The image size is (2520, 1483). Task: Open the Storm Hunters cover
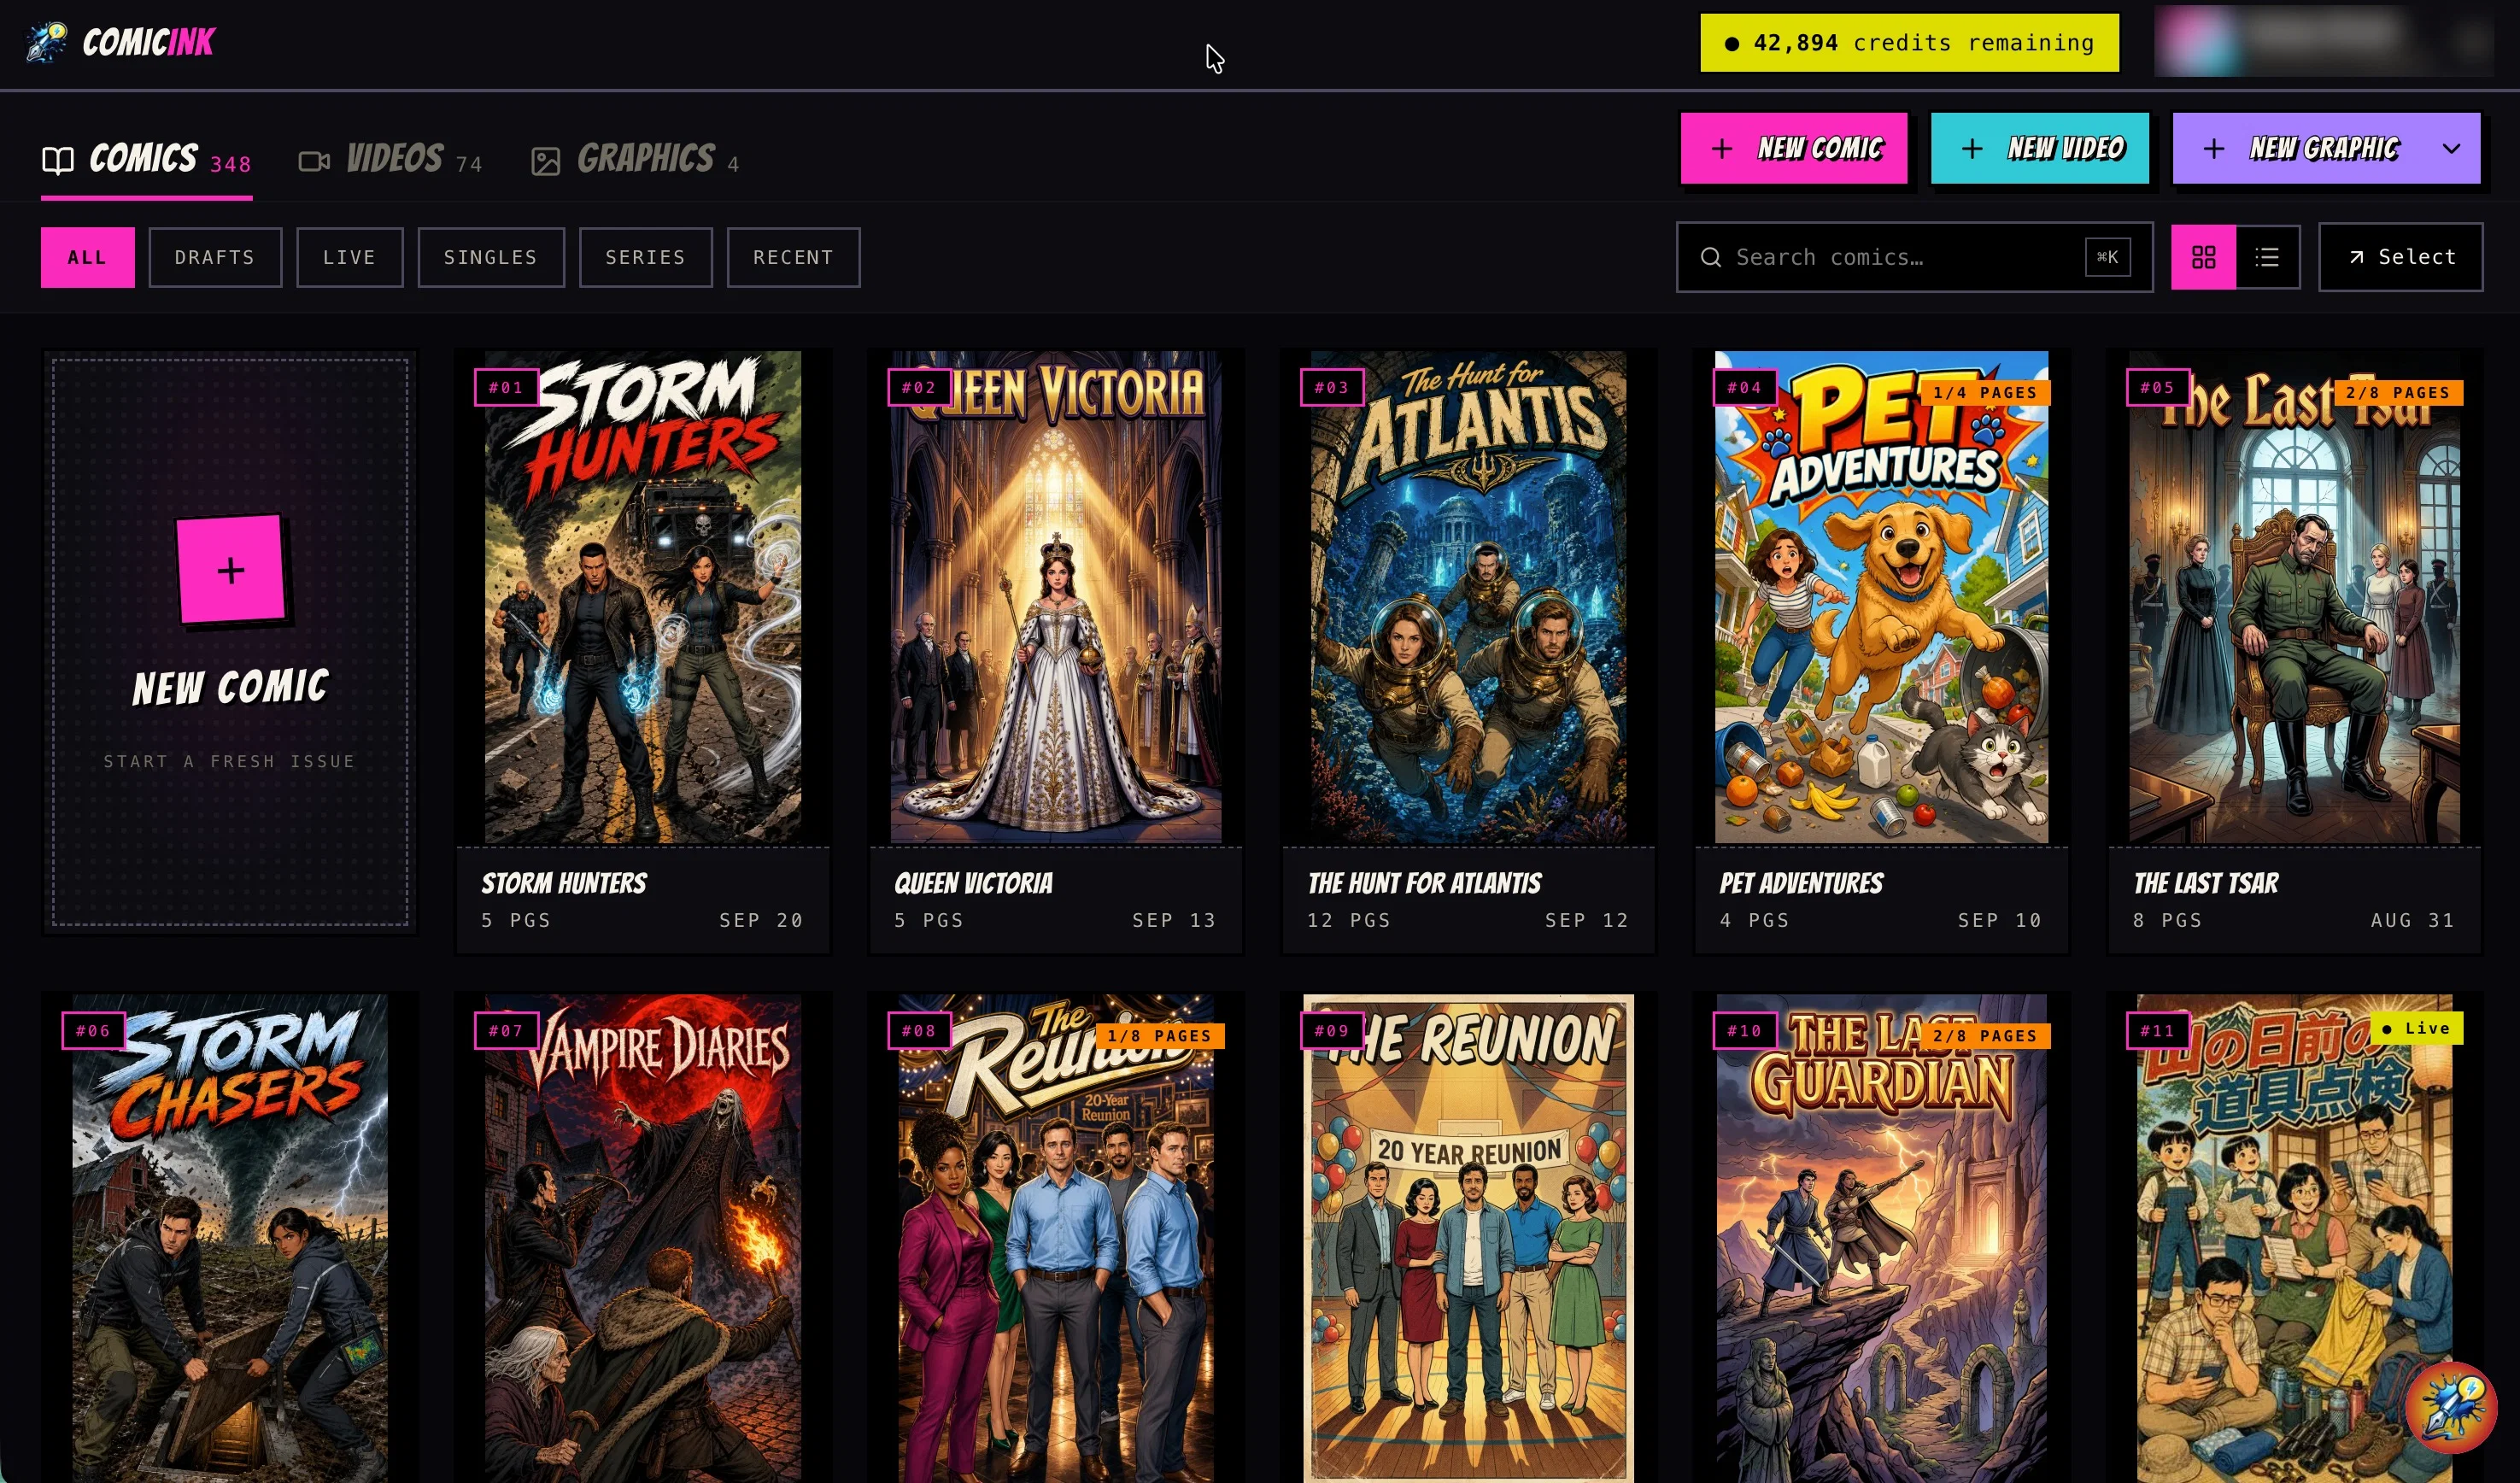point(643,596)
